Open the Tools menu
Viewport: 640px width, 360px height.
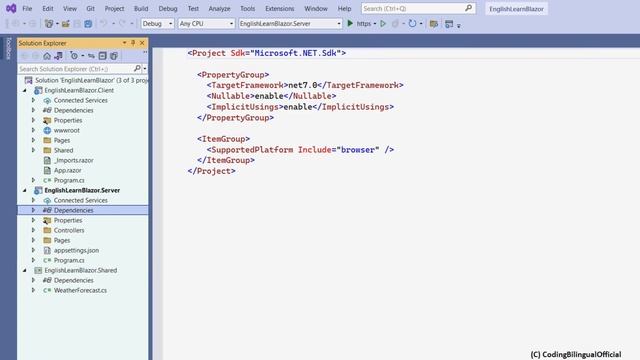point(247,8)
